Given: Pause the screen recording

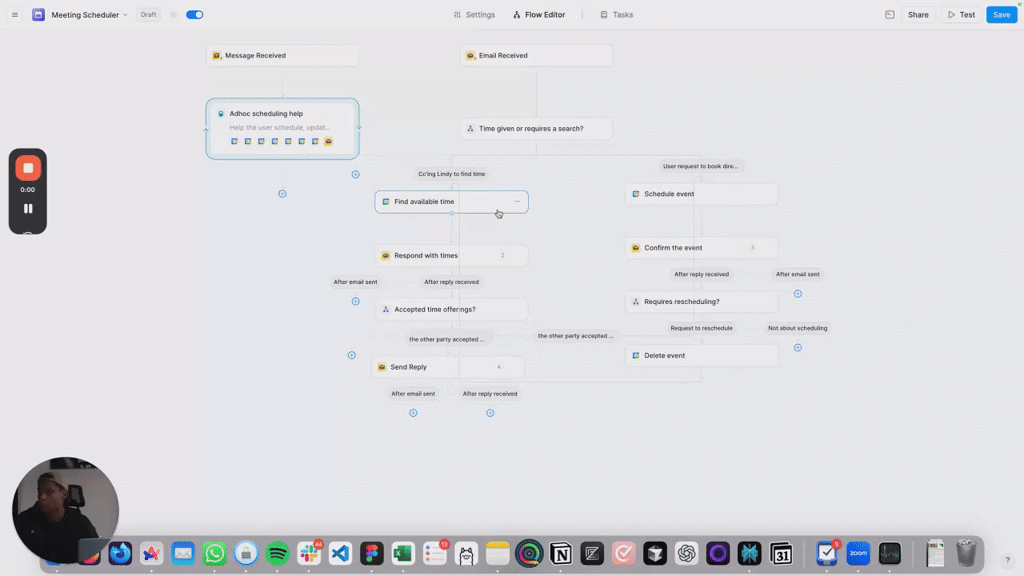Looking at the screenshot, I should [x=28, y=209].
